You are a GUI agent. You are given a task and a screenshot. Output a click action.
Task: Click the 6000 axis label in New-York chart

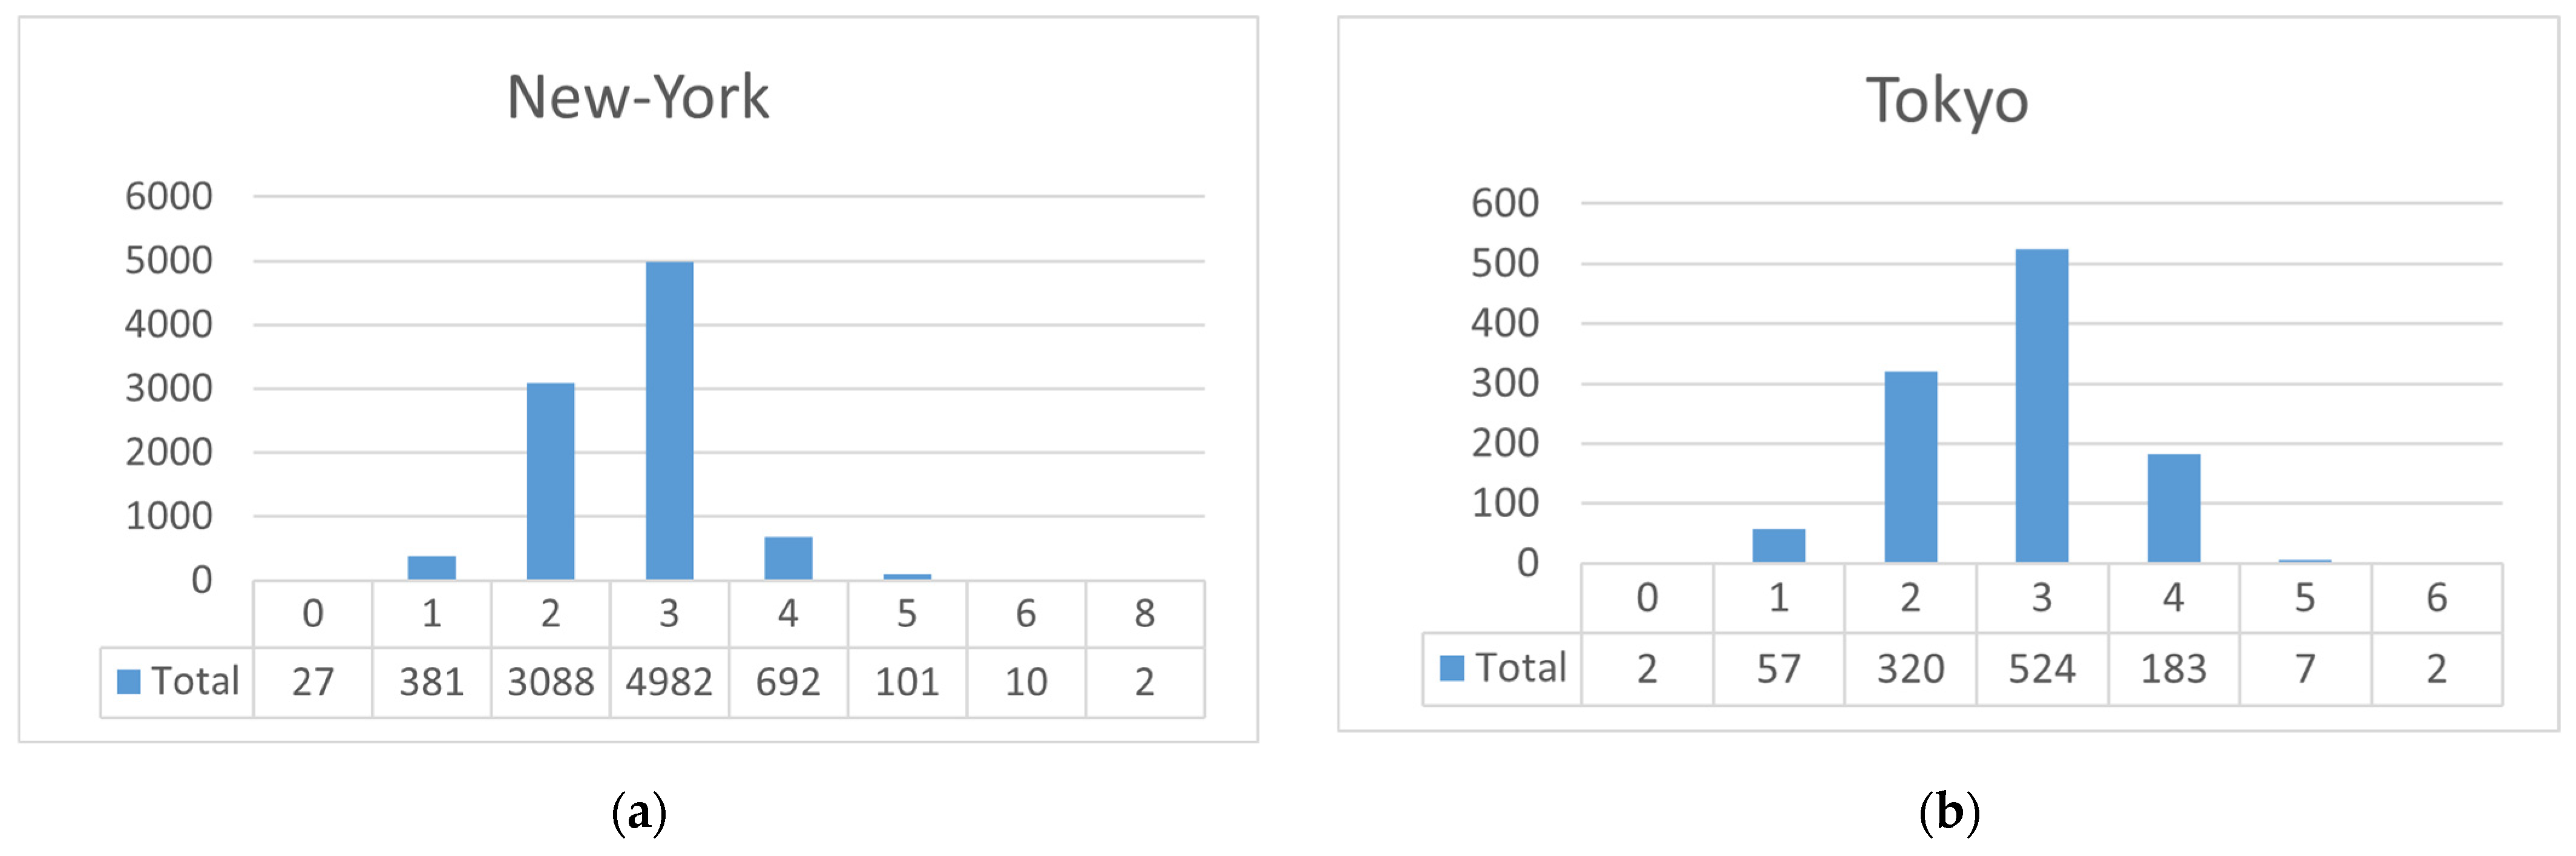[169, 196]
